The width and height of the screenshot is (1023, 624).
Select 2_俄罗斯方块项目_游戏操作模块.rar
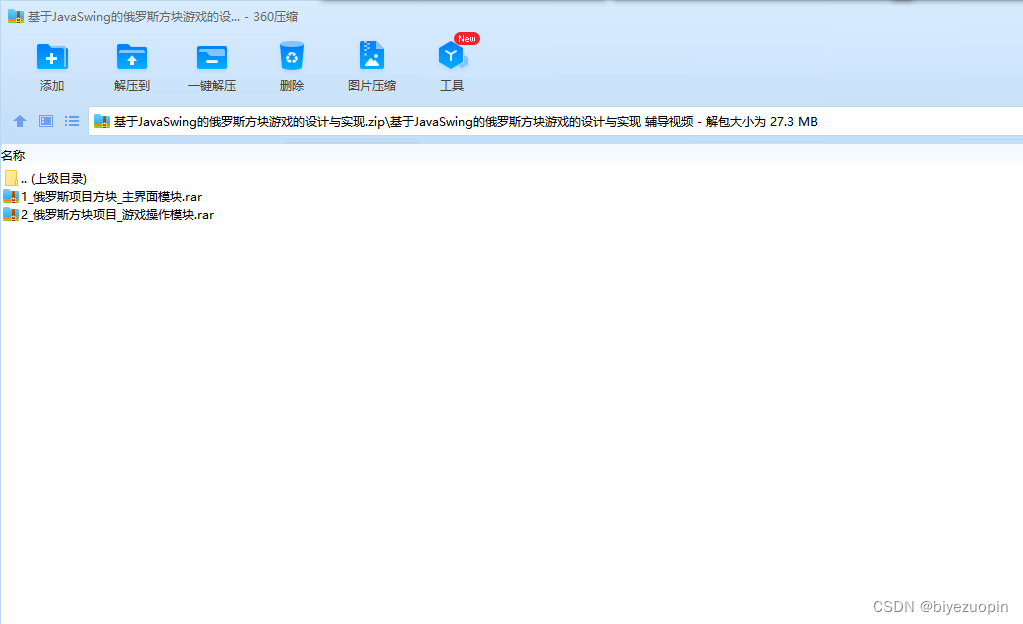tap(113, 214)
